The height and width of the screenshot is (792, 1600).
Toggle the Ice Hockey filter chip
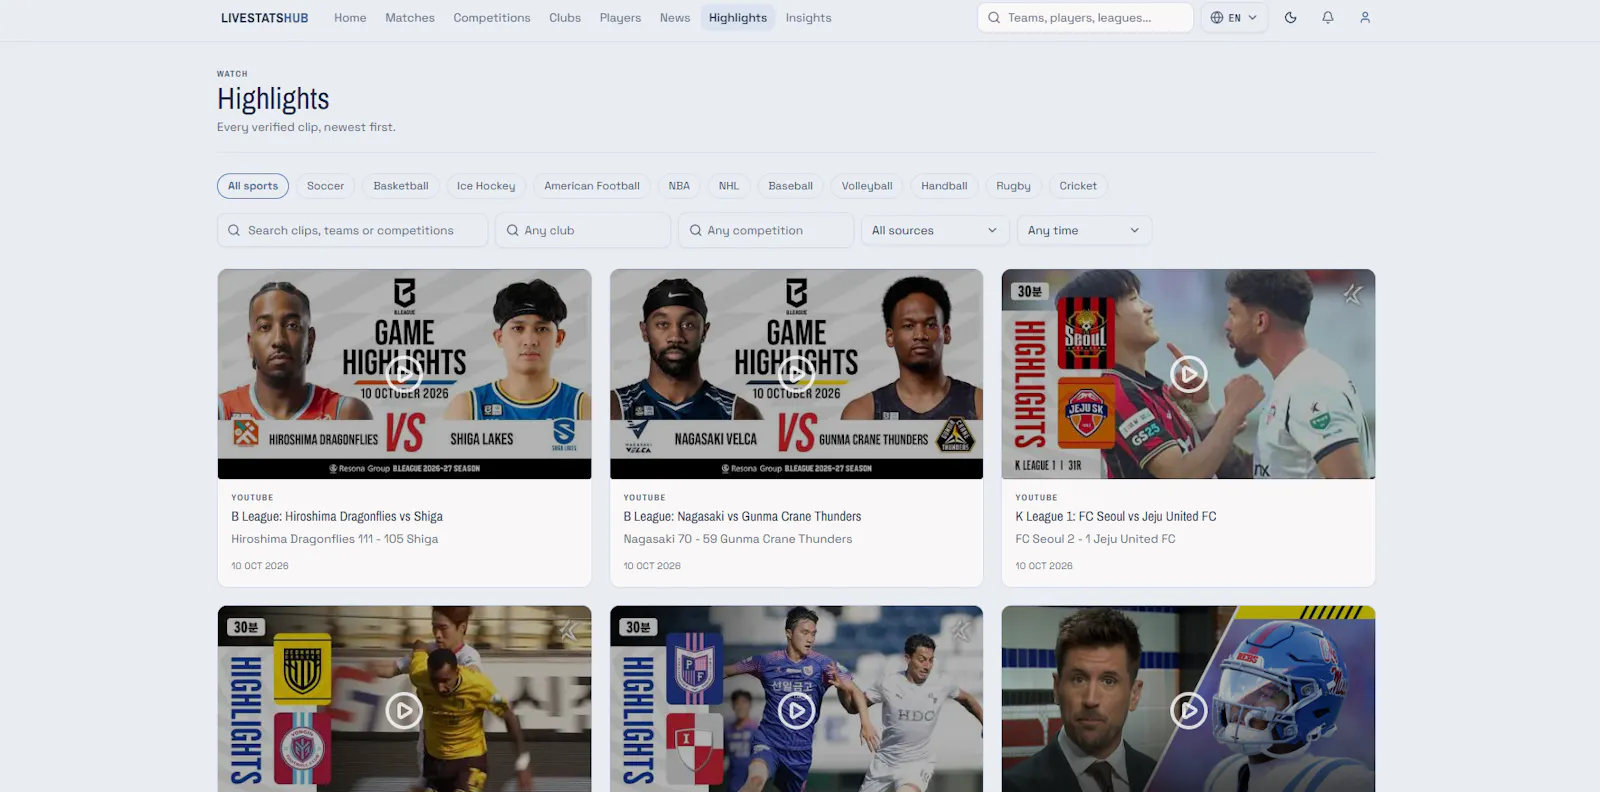click(486, 186)
